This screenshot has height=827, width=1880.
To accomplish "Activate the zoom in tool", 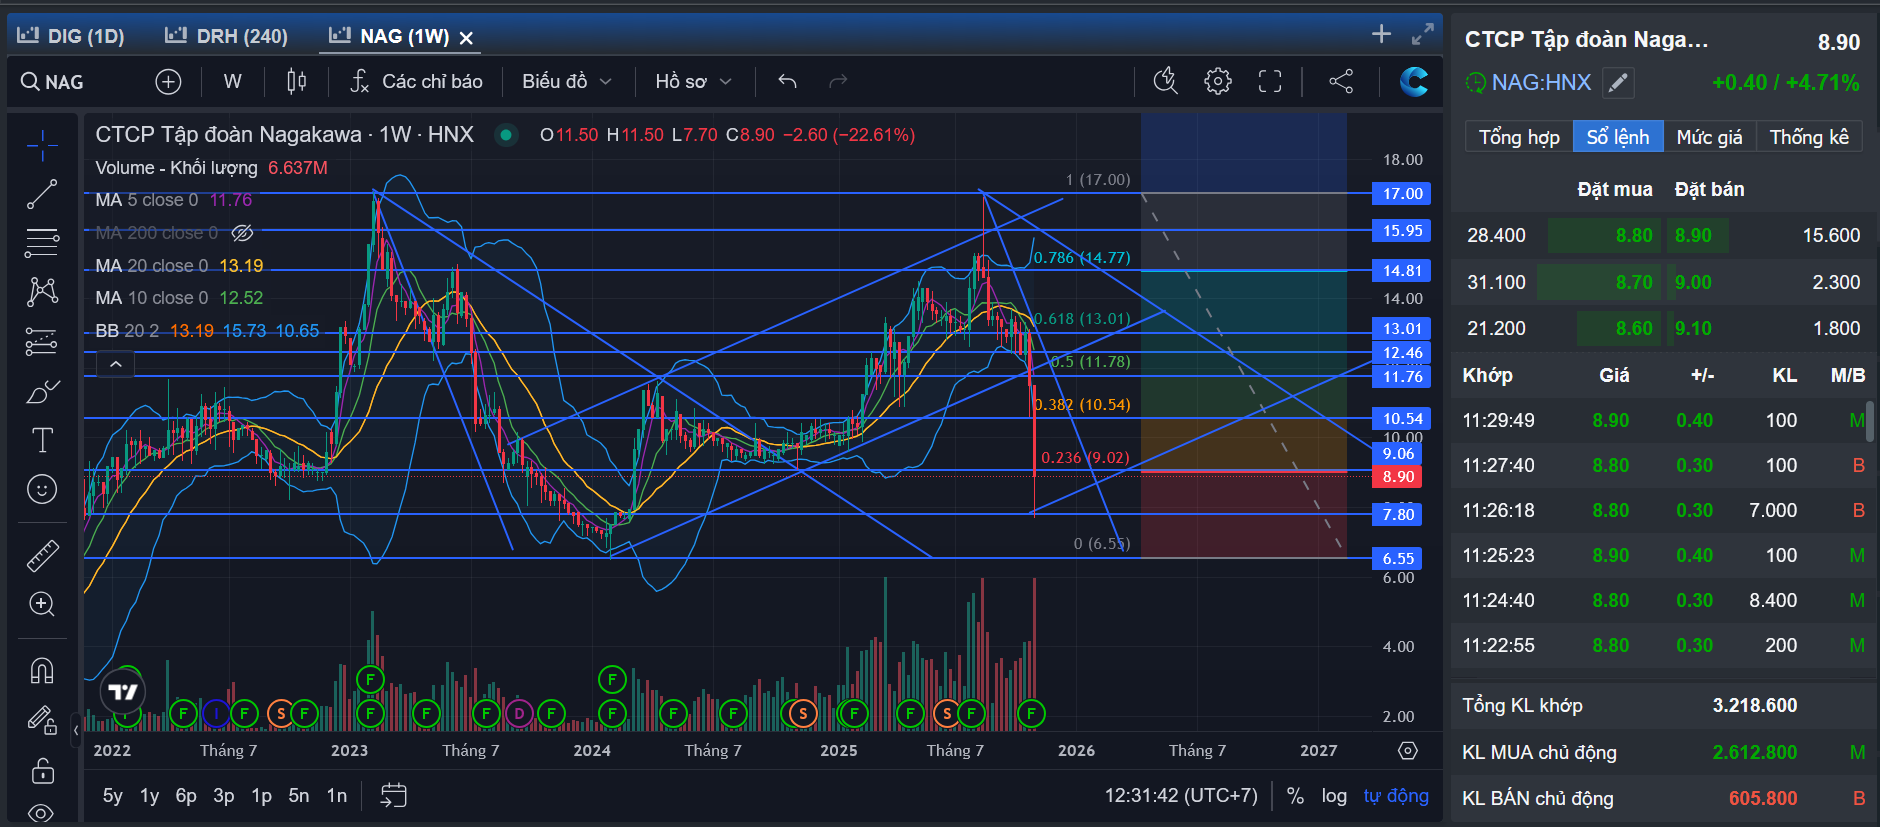I will [x=42, y=604].
